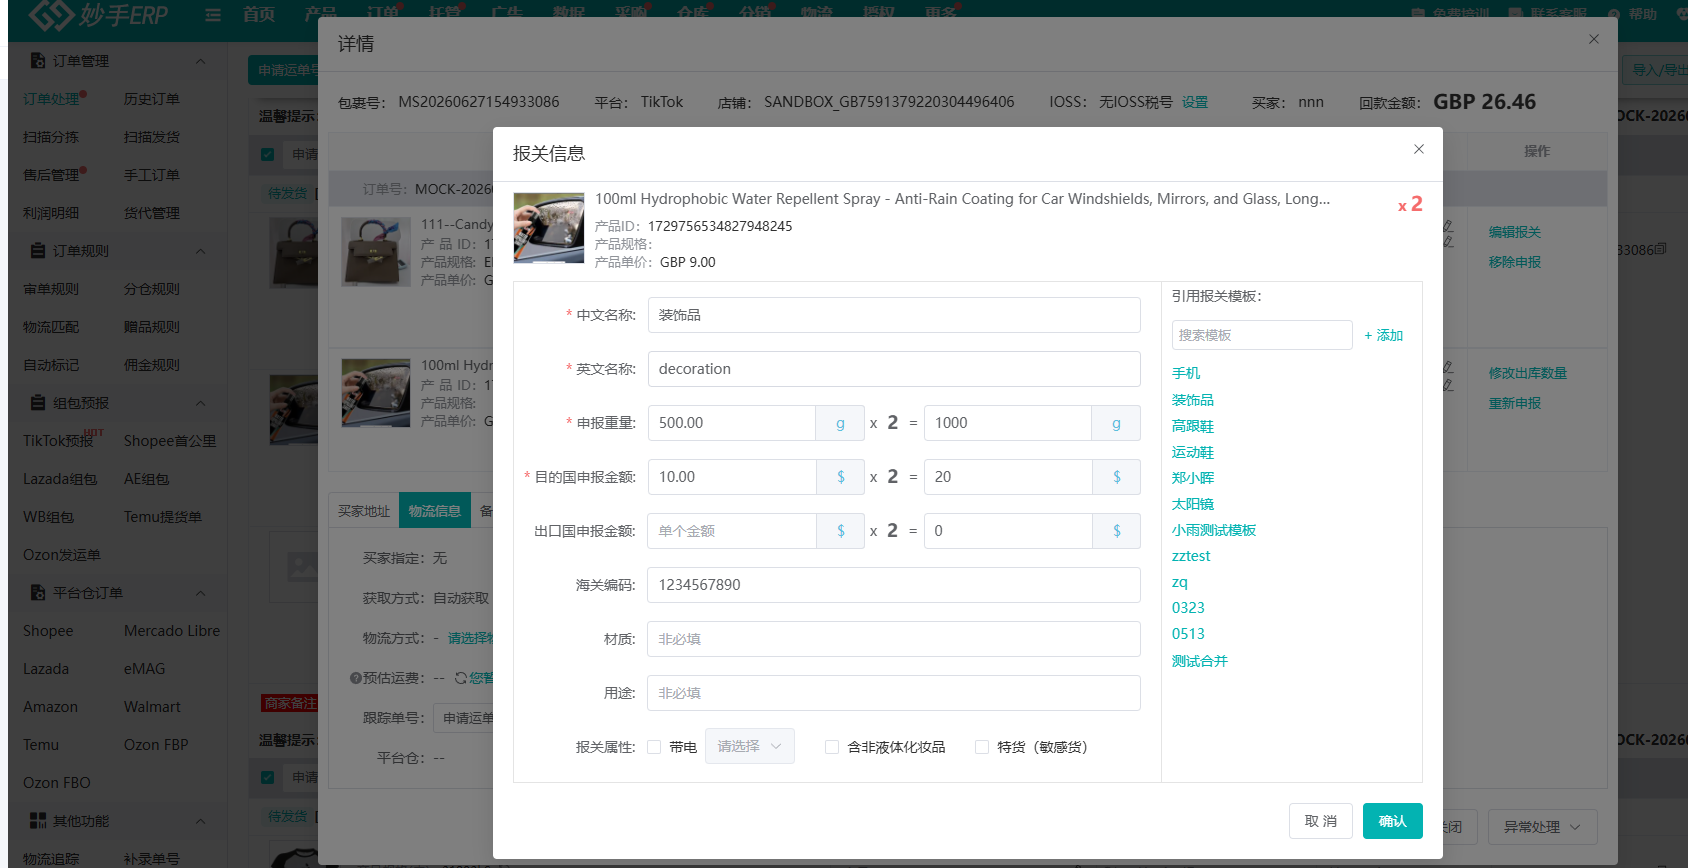1688x868 pixels.
Task: Click the 订单管理 section icon
Action: point(38,60)
